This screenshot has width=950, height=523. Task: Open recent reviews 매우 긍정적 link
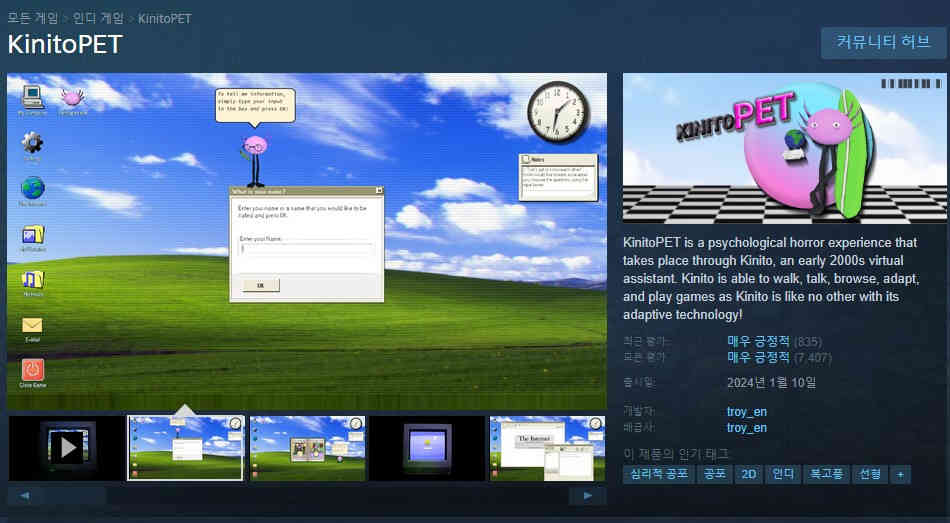pyautogui.click(x=759, y=341)
